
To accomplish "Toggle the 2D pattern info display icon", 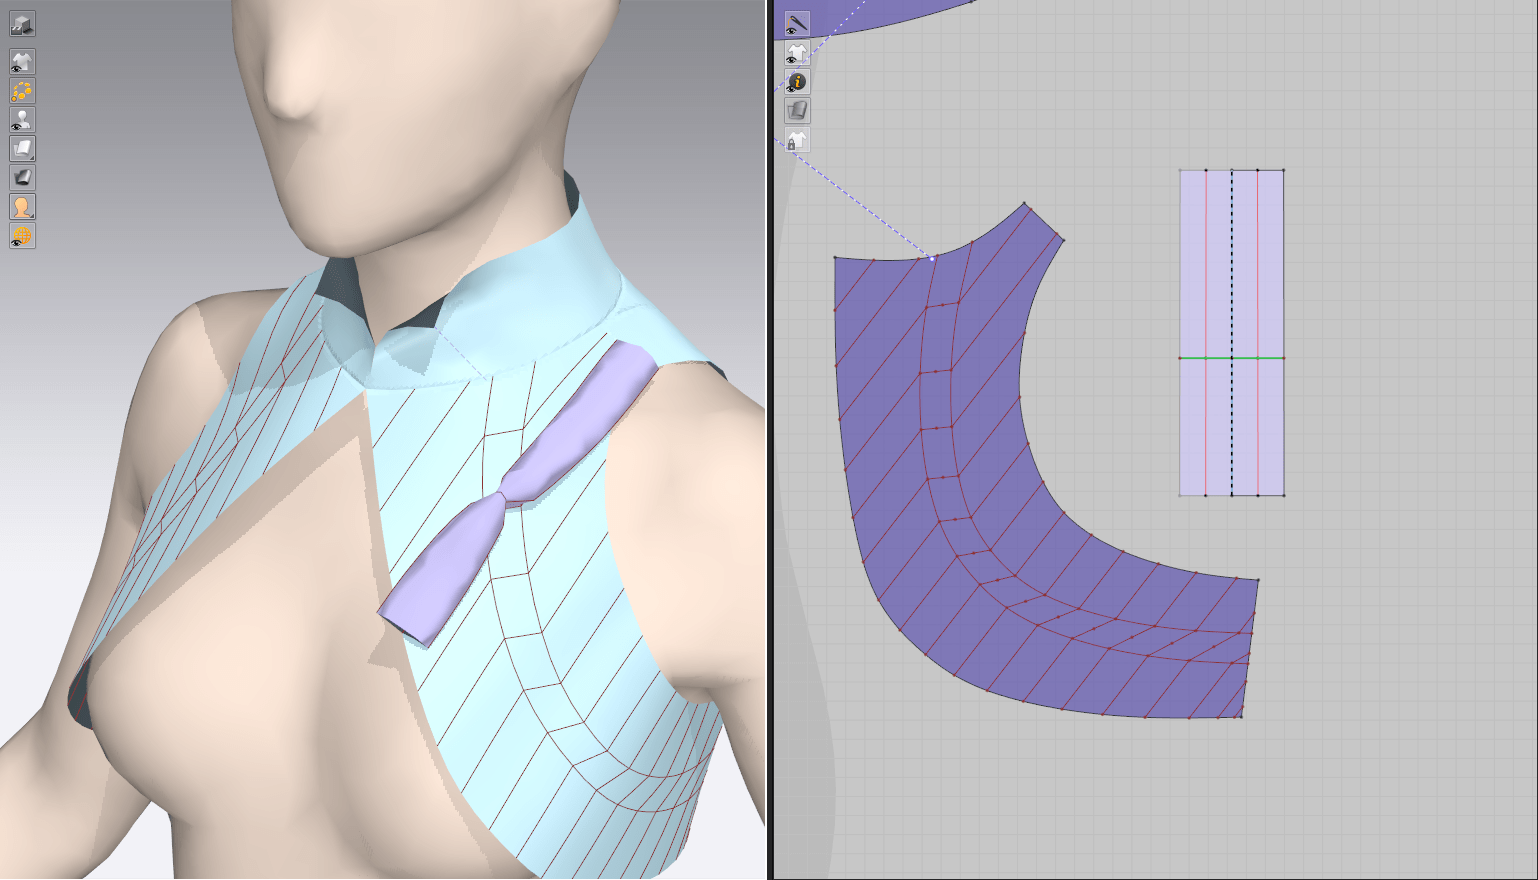I will click(x=797, y=82).
